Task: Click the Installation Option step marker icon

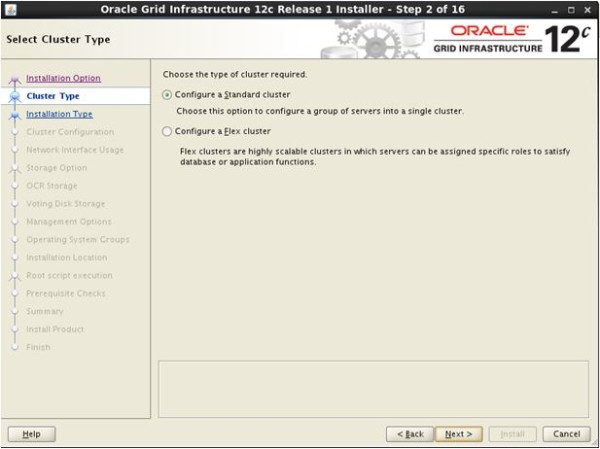Action: (x=15, y=79)
